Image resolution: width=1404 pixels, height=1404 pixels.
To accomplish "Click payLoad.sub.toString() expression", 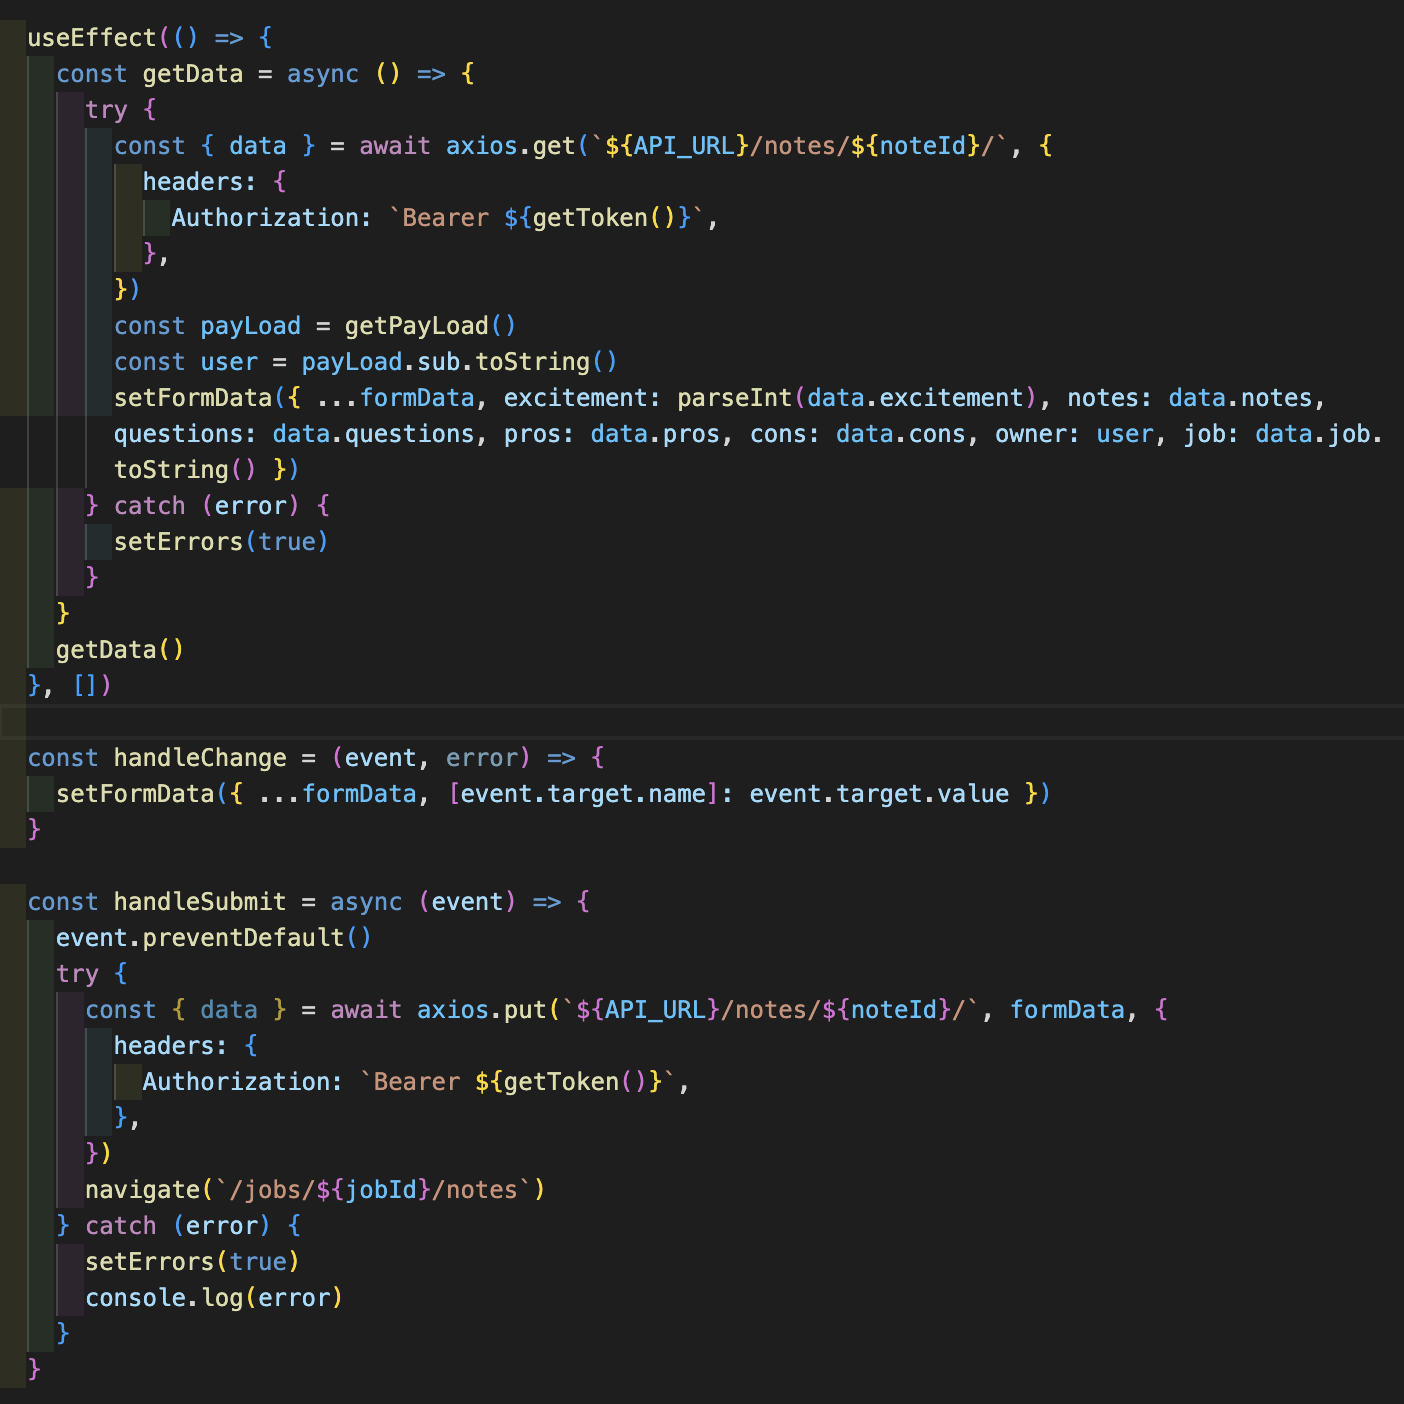I will [460, 362].
